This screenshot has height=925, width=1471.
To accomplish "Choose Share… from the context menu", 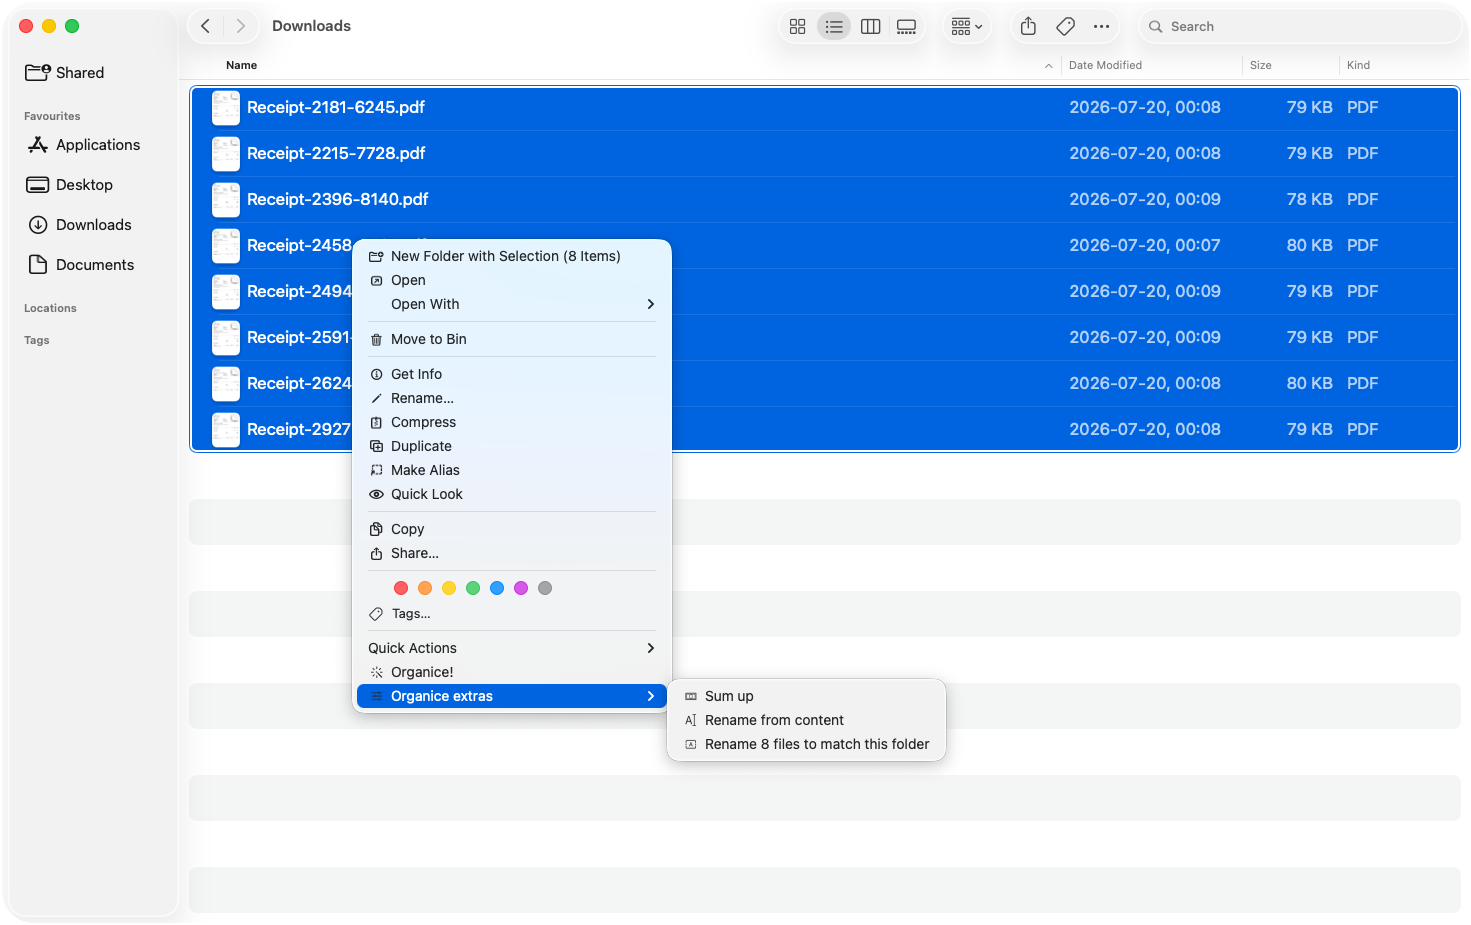I will pyautogui.click(x=511, y=553).
